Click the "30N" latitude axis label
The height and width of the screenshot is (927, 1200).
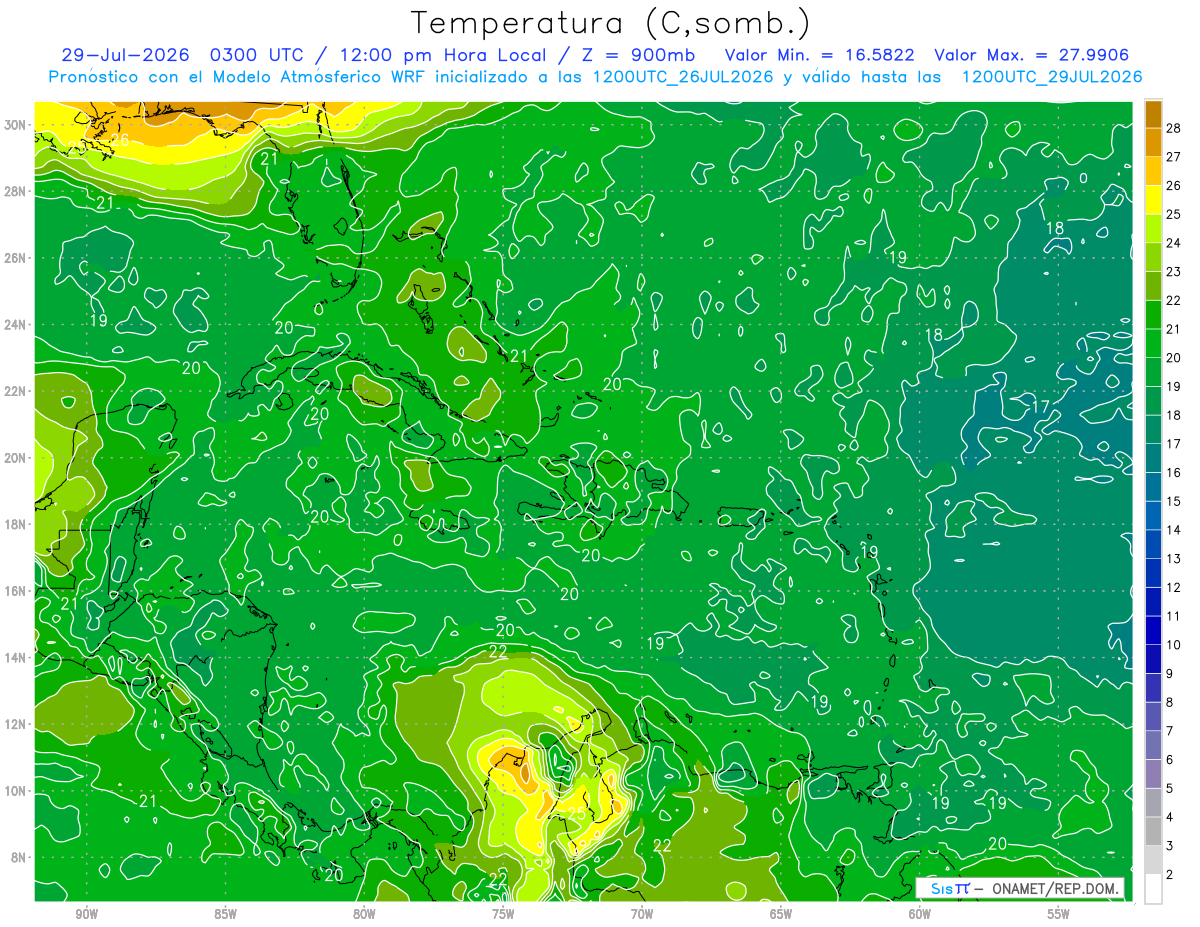pos(17,125)
